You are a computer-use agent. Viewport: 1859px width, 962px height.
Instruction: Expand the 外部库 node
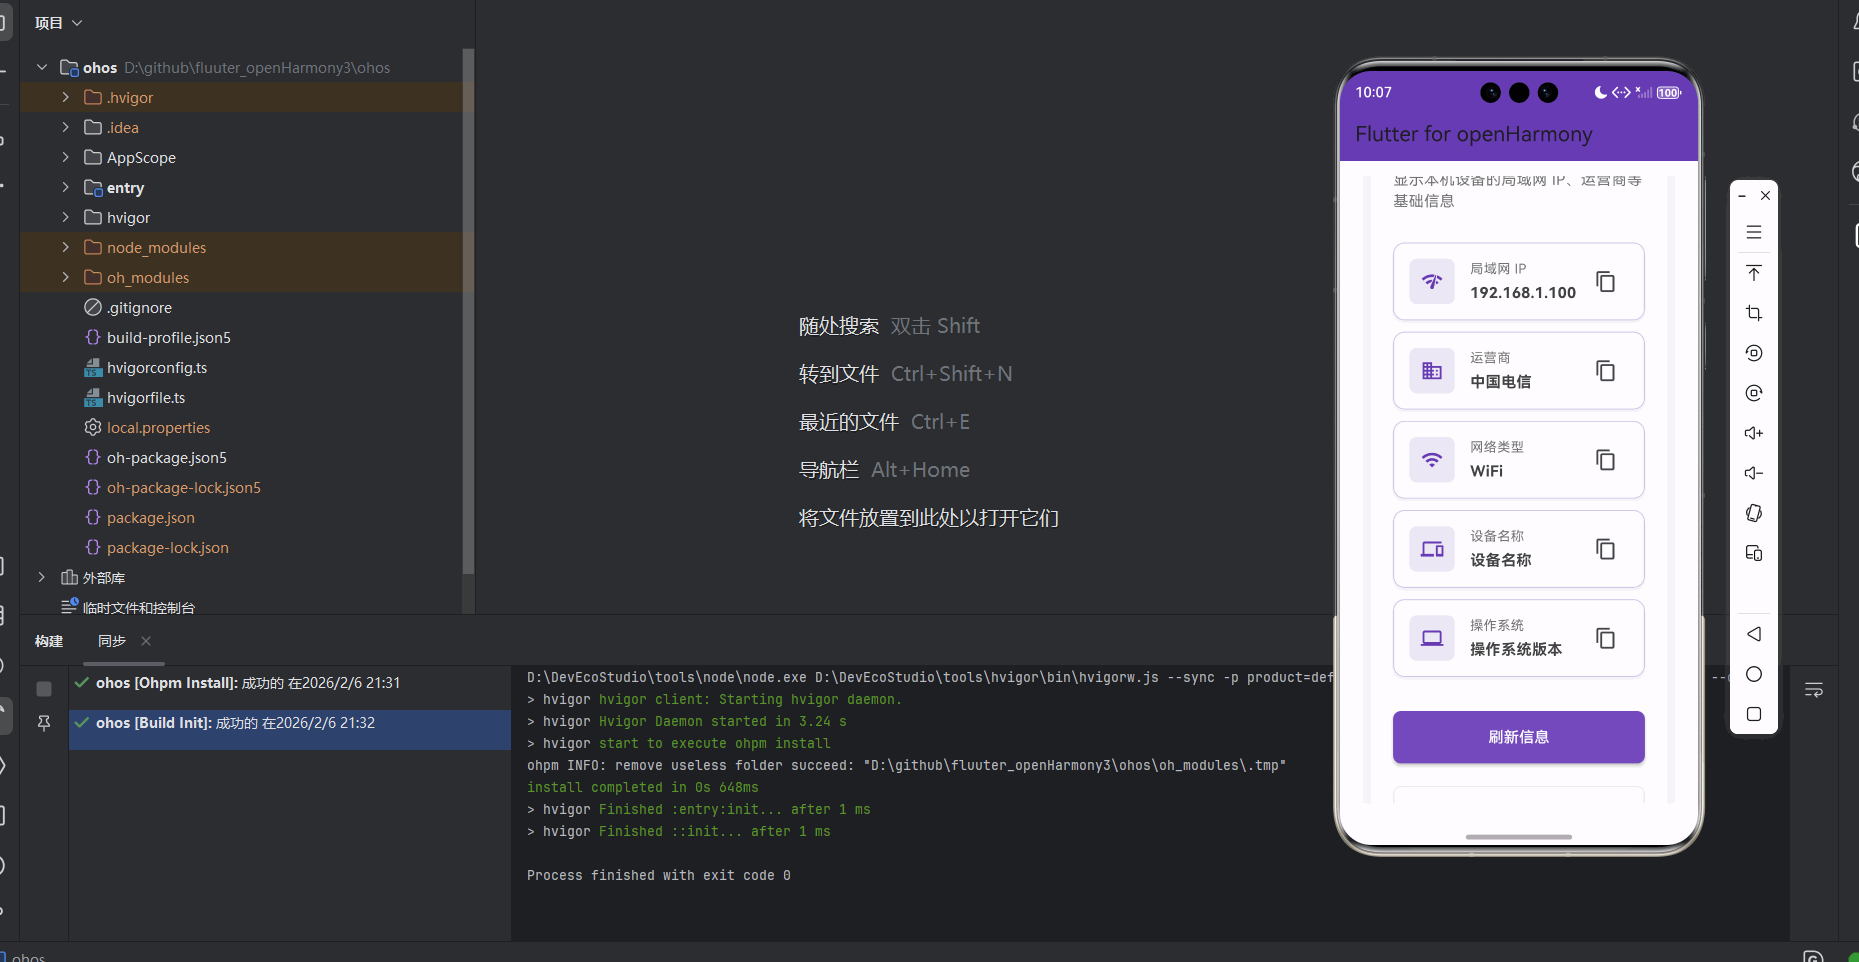pos(42,577)
